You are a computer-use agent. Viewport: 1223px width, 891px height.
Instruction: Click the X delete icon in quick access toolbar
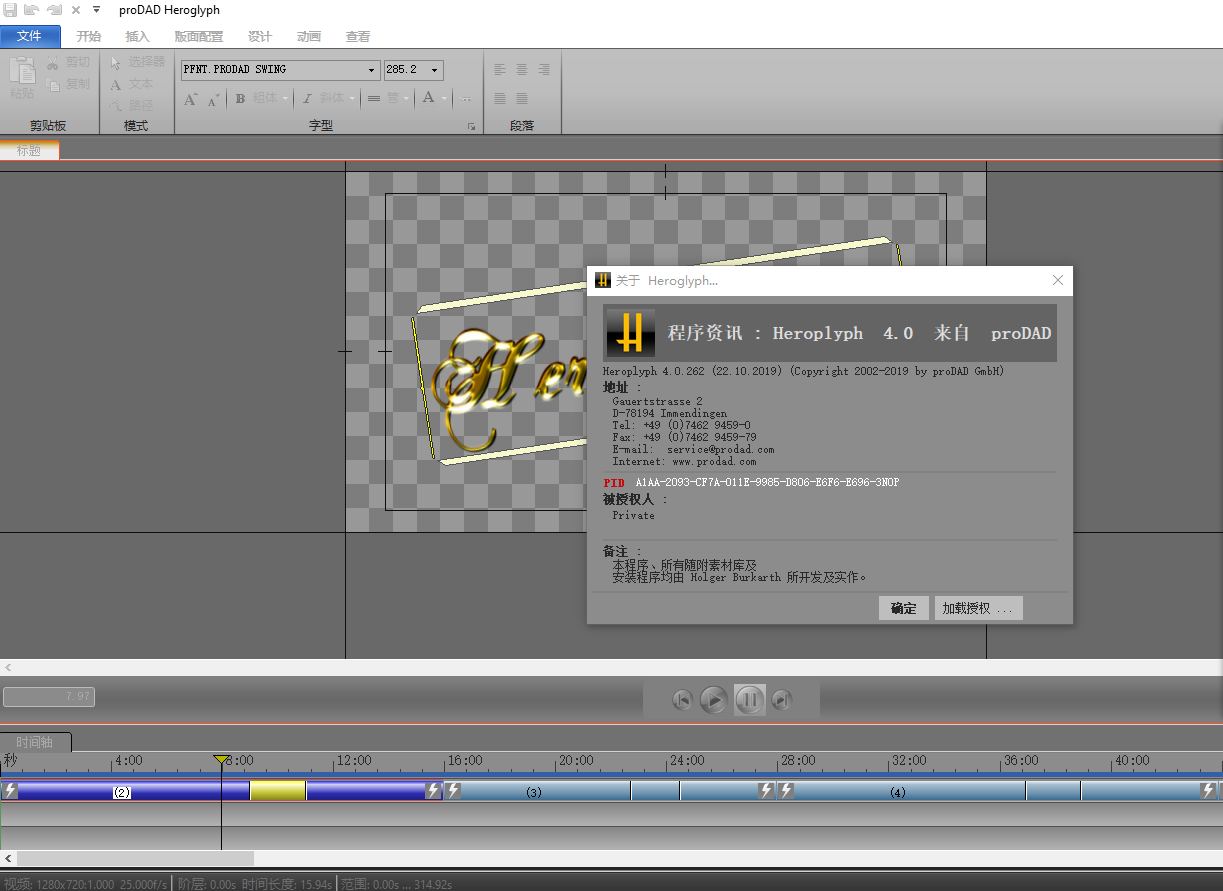(75, 10)
